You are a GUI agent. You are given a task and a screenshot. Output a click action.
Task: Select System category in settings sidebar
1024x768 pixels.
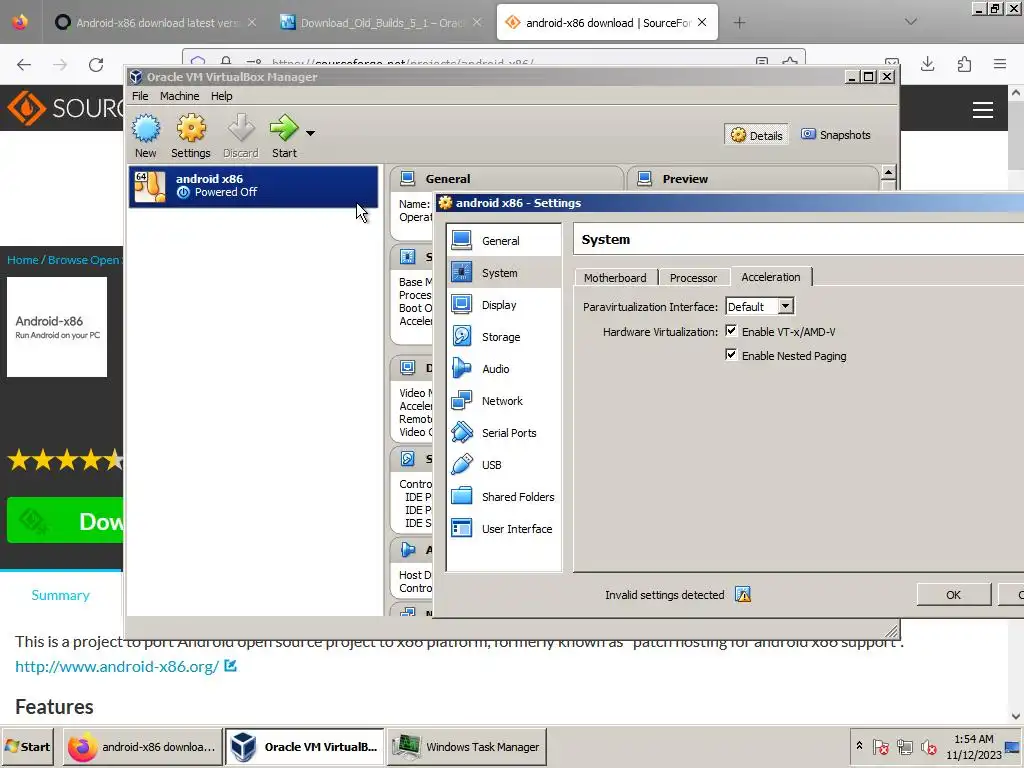click(504, 272)
